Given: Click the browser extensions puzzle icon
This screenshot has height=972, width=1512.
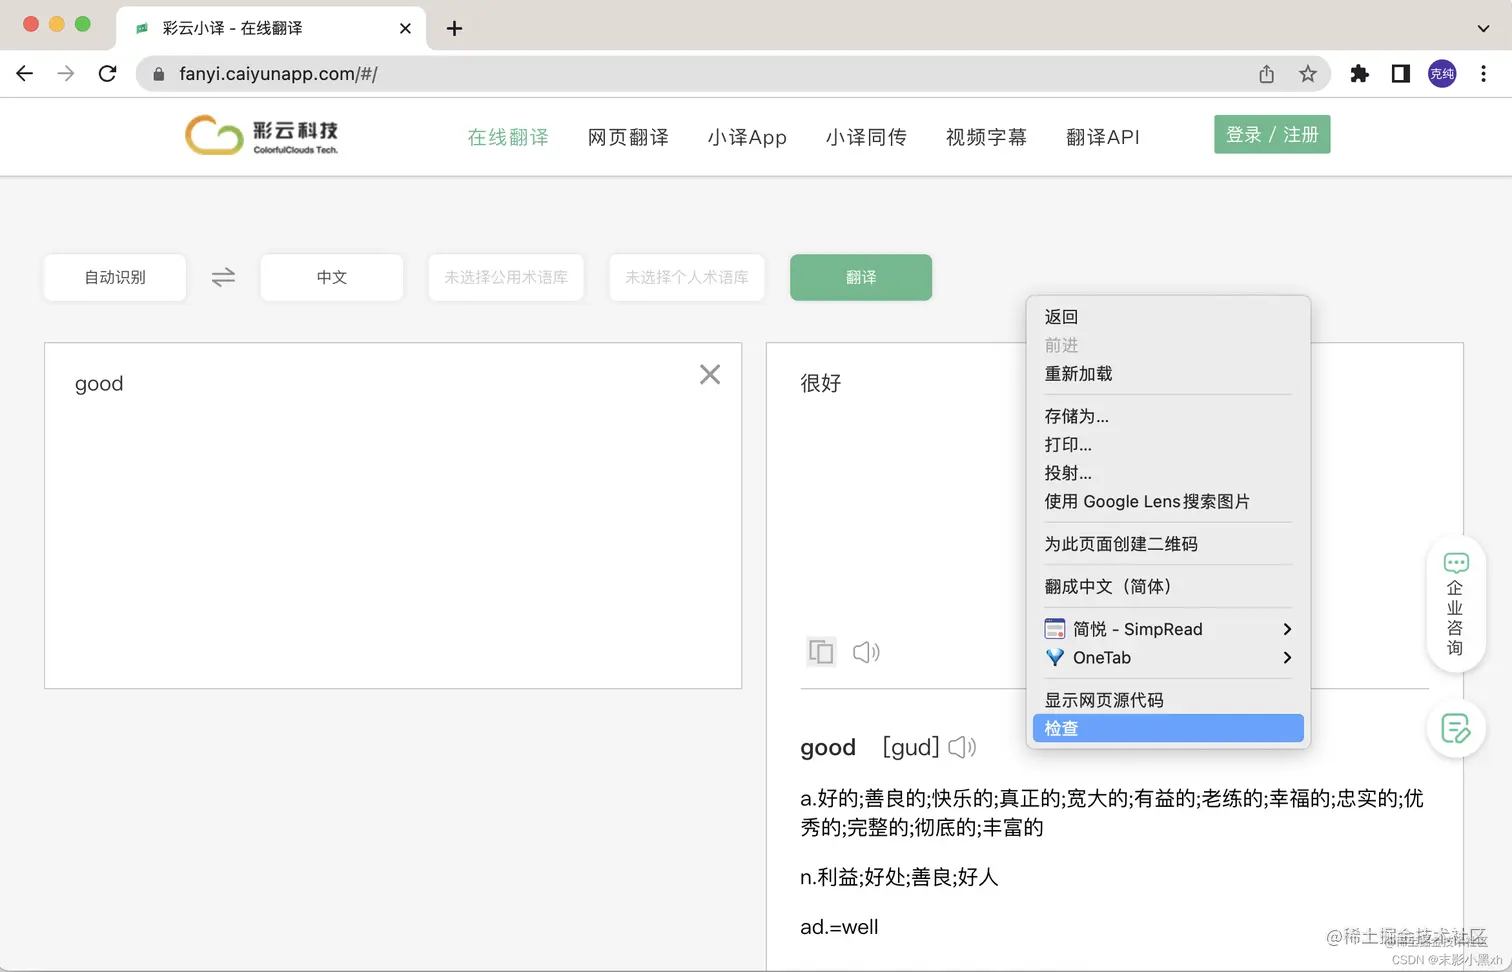Looking at the screenshot, I should 1359,73.
